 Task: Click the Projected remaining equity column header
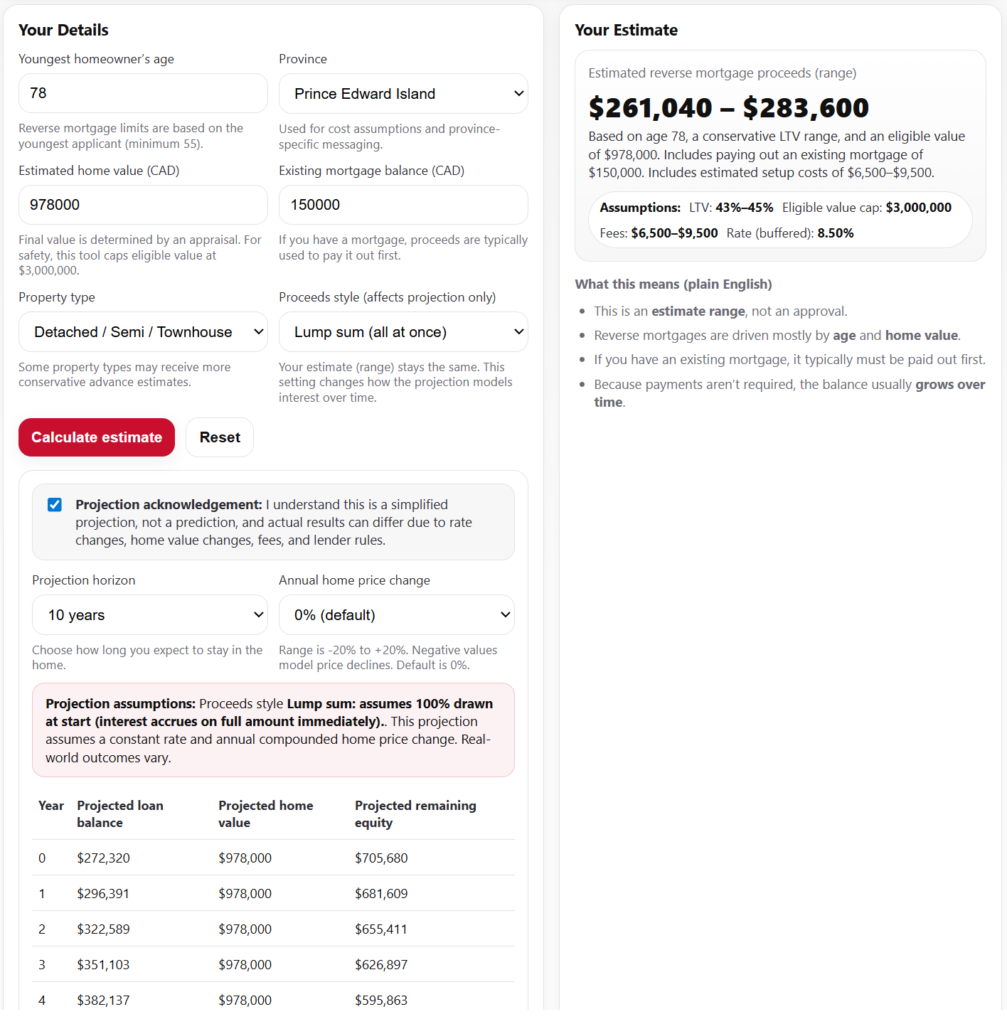(415, 814)
